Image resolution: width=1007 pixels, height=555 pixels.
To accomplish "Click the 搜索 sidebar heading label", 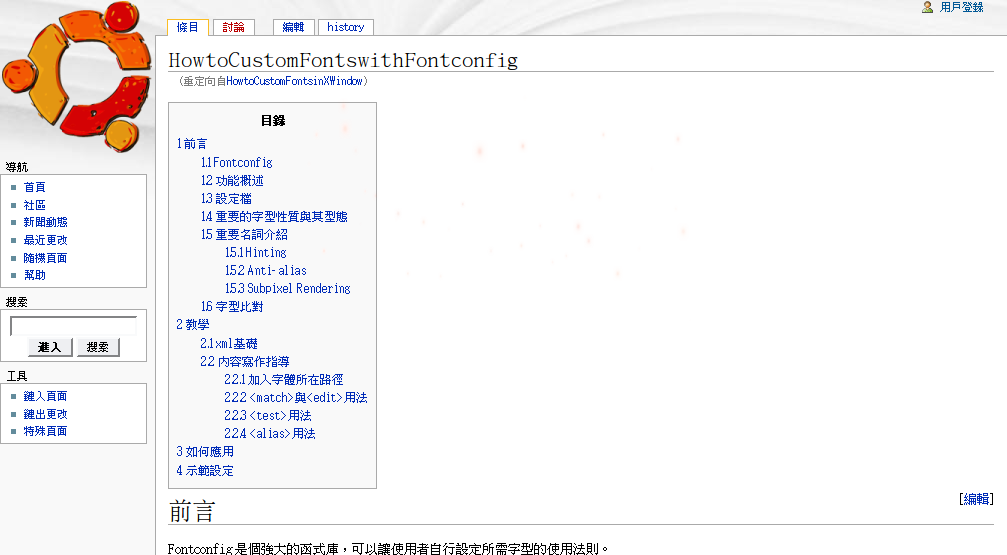I will [17, 302].
